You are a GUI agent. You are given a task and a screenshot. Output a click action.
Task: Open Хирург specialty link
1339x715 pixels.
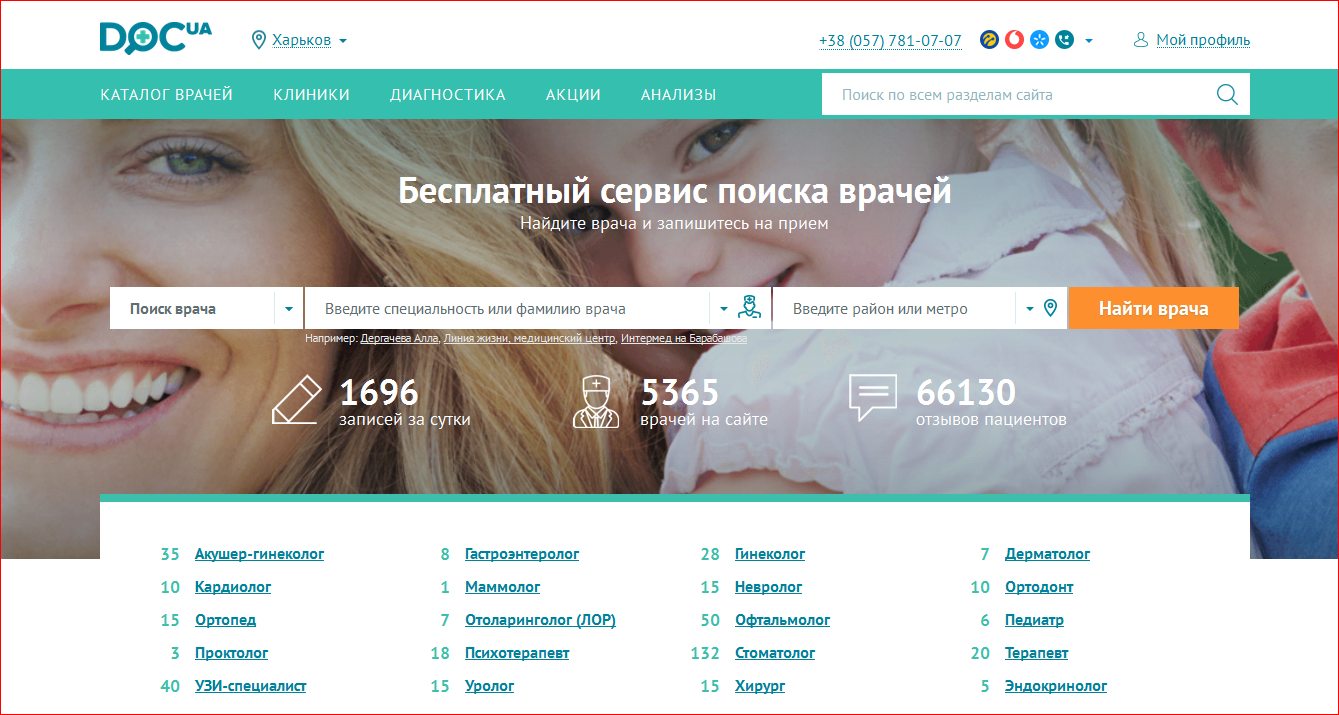pyautogui.click(x=760, y=686)
